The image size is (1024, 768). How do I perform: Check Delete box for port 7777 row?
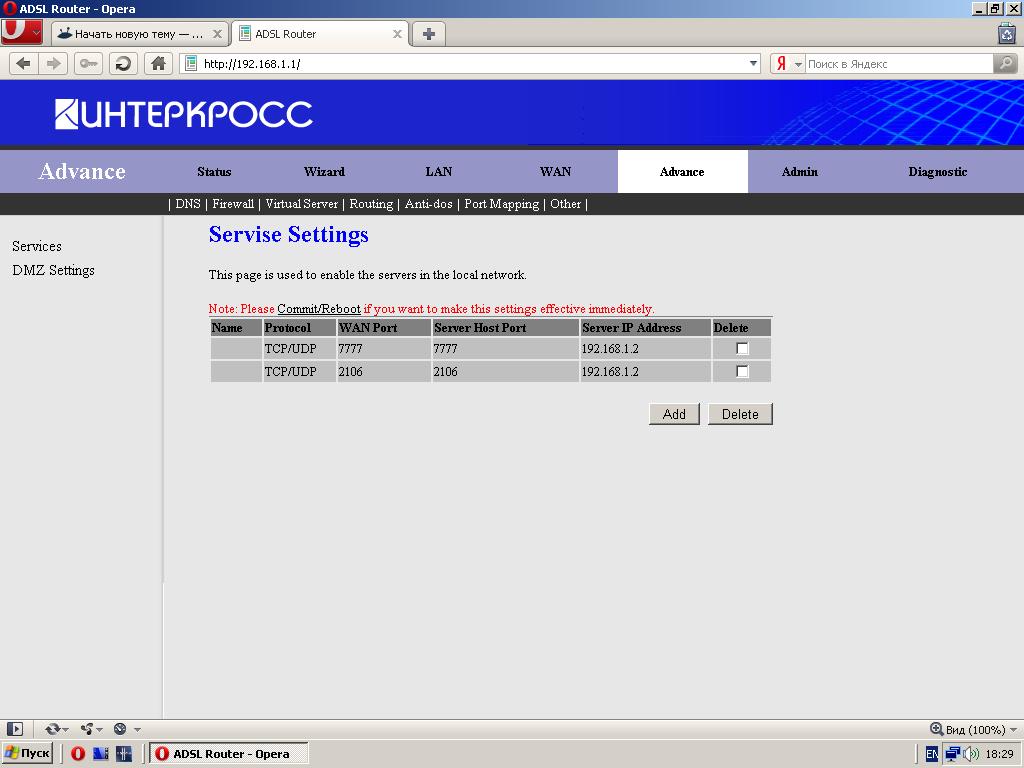(x=742, y=349)
